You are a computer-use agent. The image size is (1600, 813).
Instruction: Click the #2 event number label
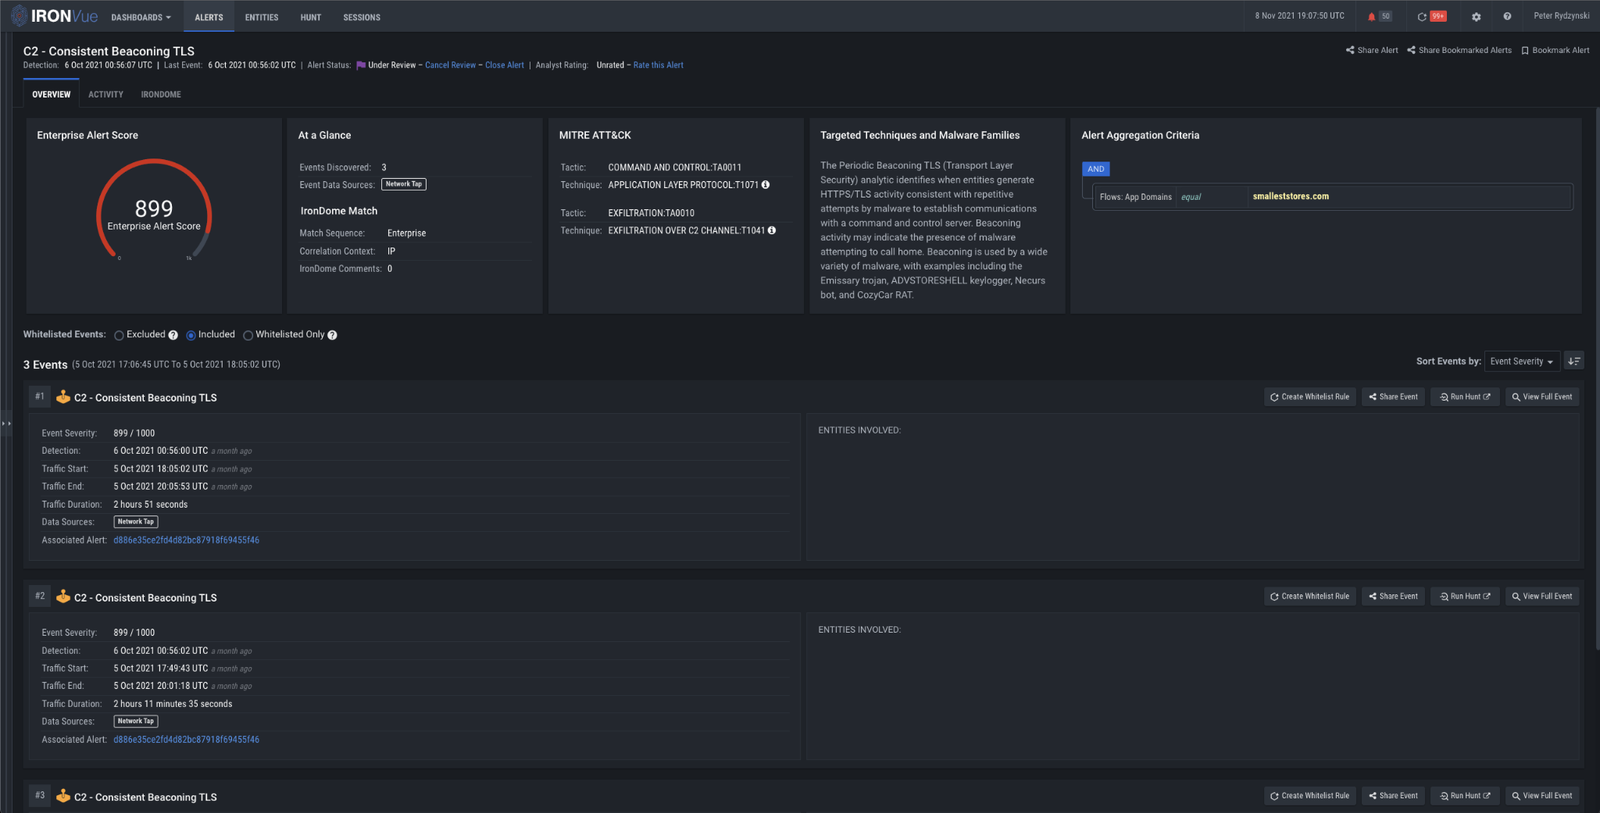click(40, 596)
